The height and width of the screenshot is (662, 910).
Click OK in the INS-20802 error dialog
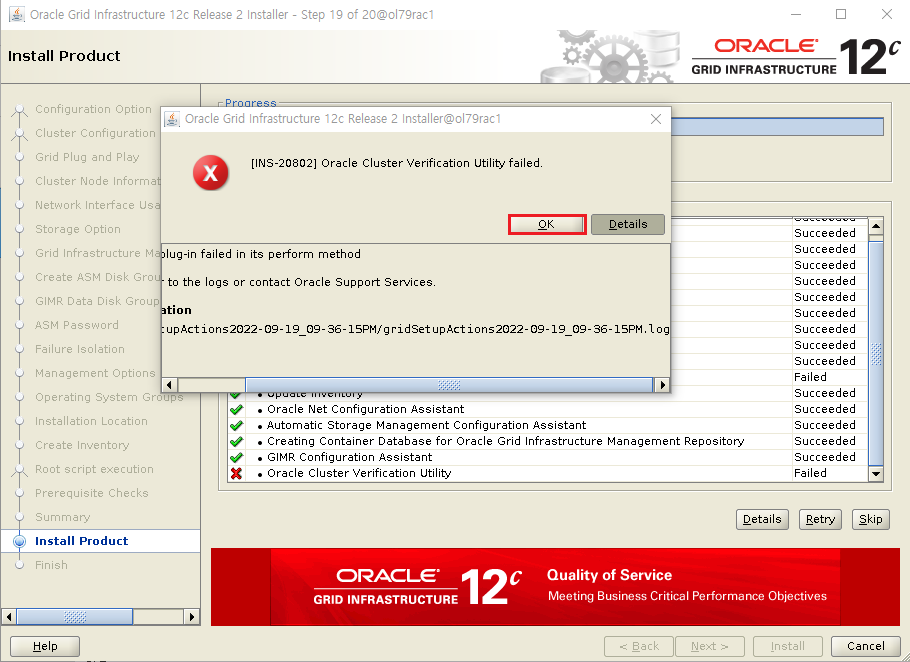547,225
